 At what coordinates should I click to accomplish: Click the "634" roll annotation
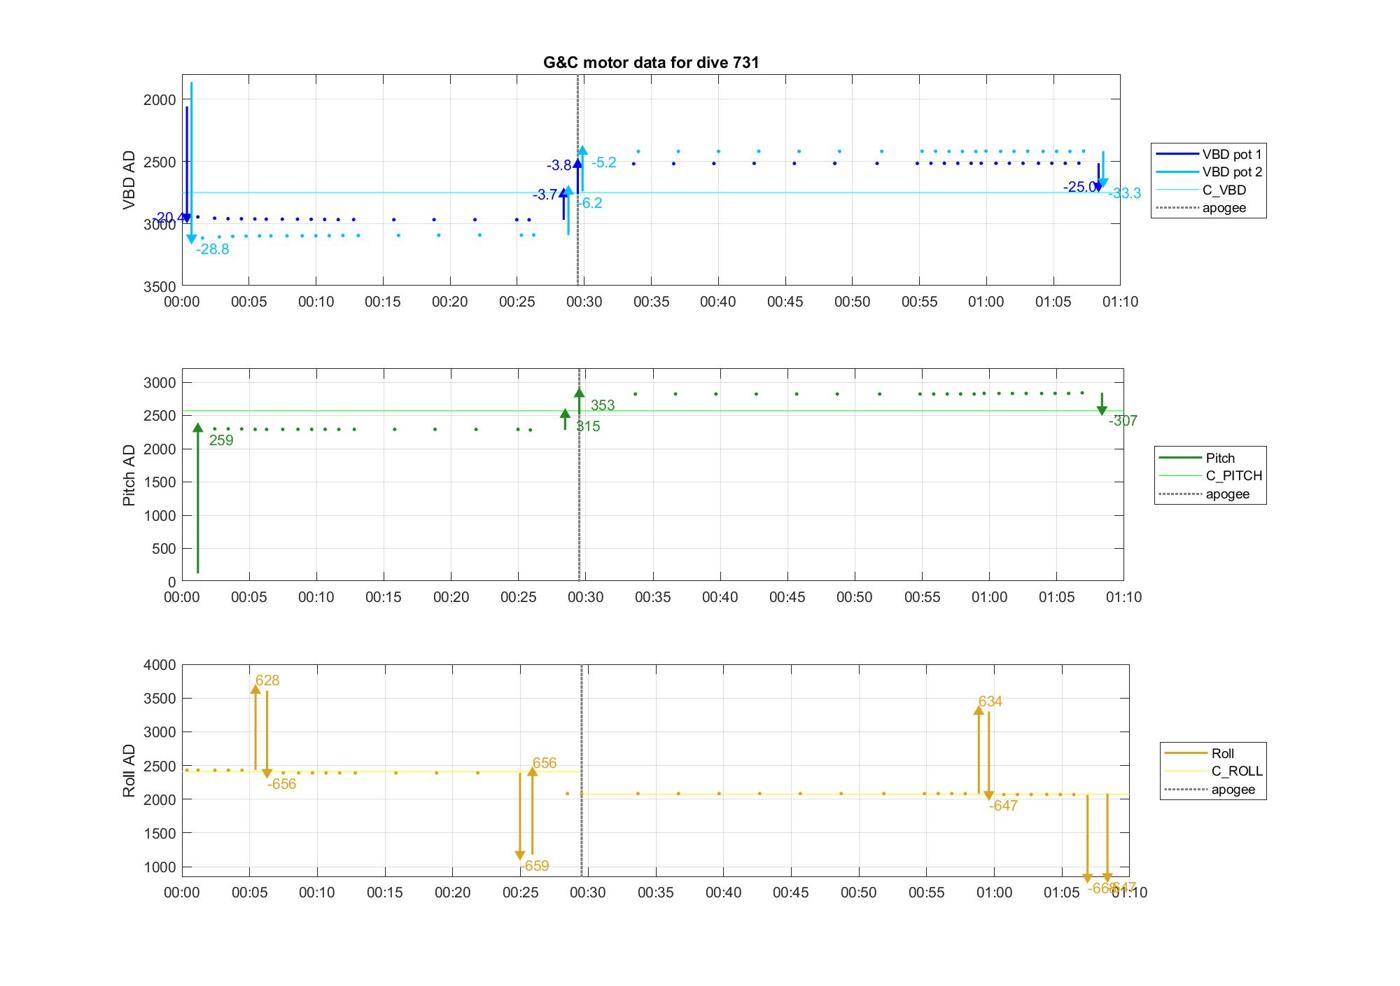point(990,701)
